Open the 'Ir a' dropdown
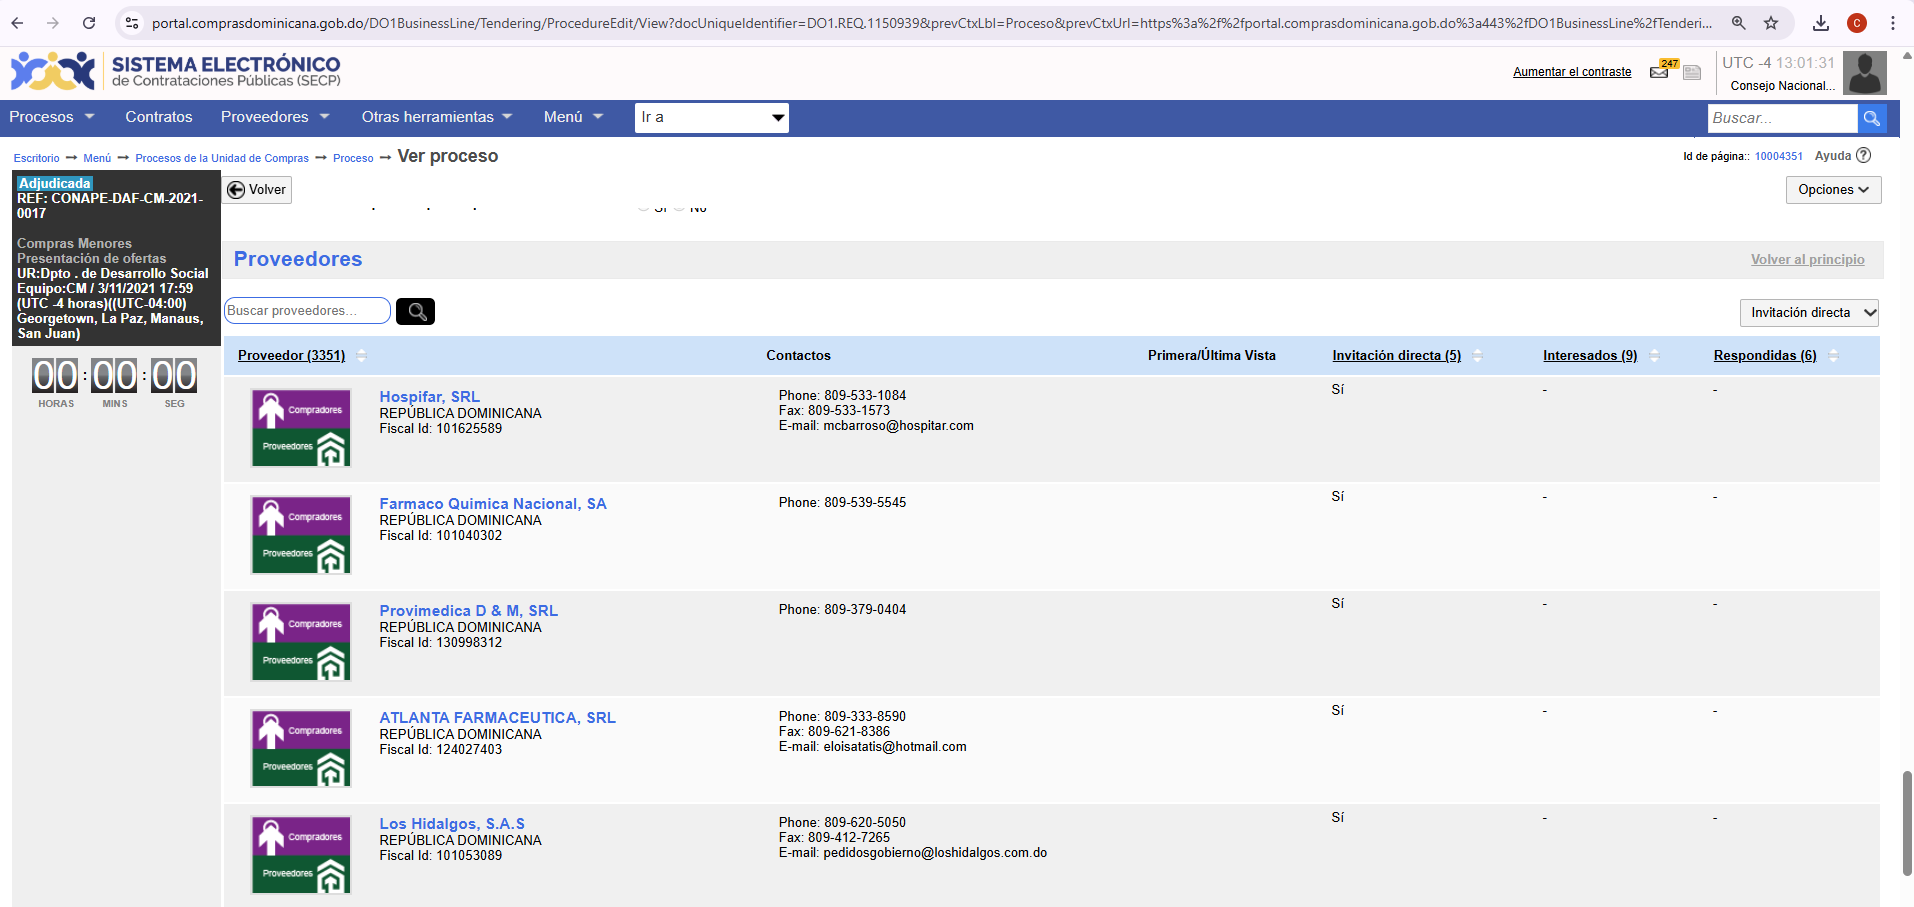The image size is (1914, 907). [712, 118]
